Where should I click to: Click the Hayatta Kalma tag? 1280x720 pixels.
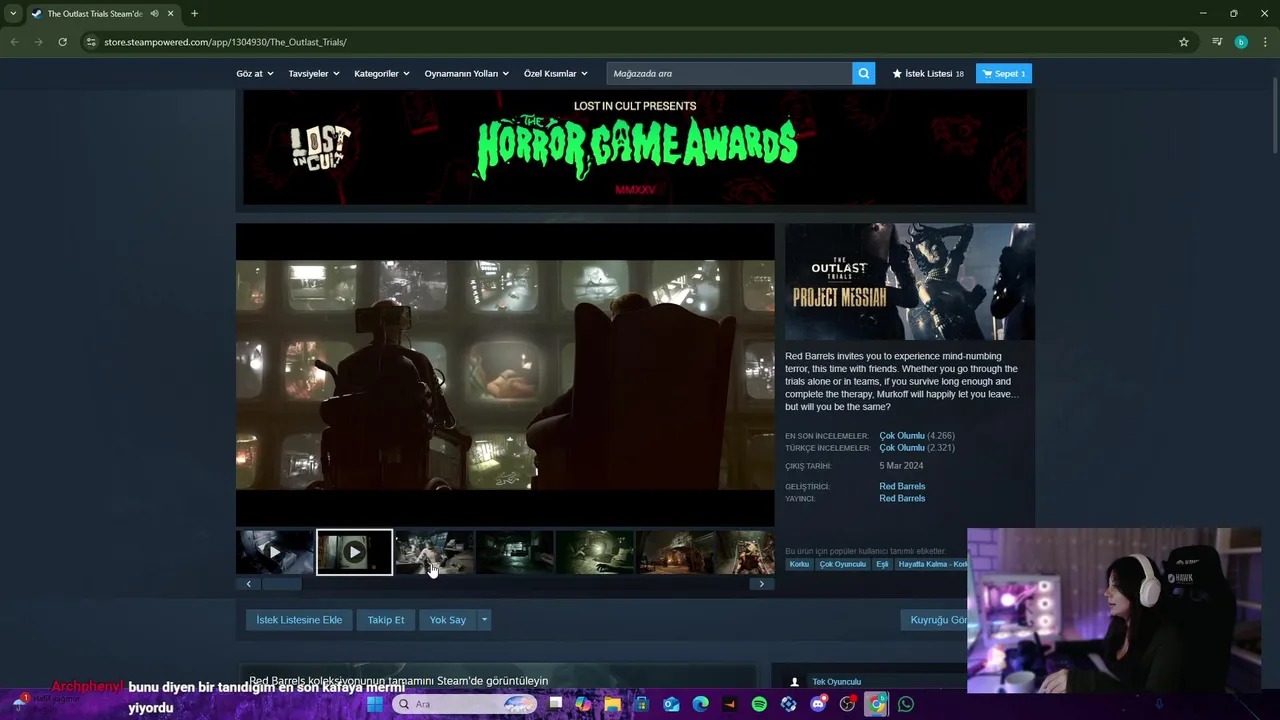[x=932, y=564]
